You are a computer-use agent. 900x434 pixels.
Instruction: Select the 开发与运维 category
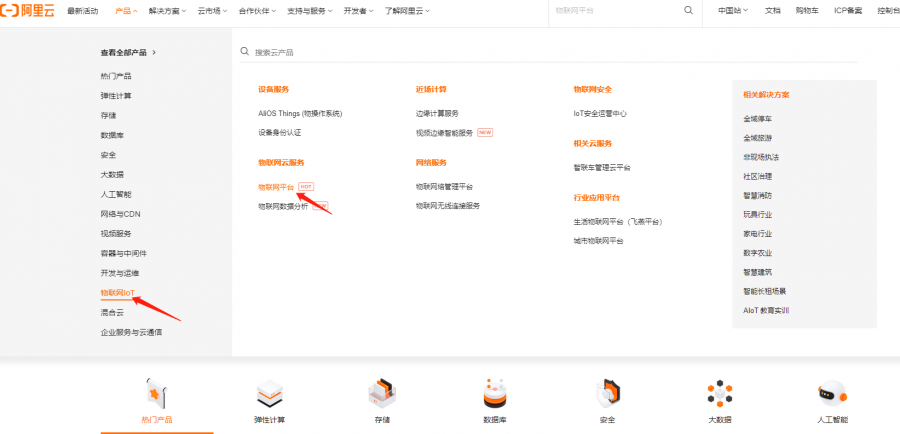[120, 273]
